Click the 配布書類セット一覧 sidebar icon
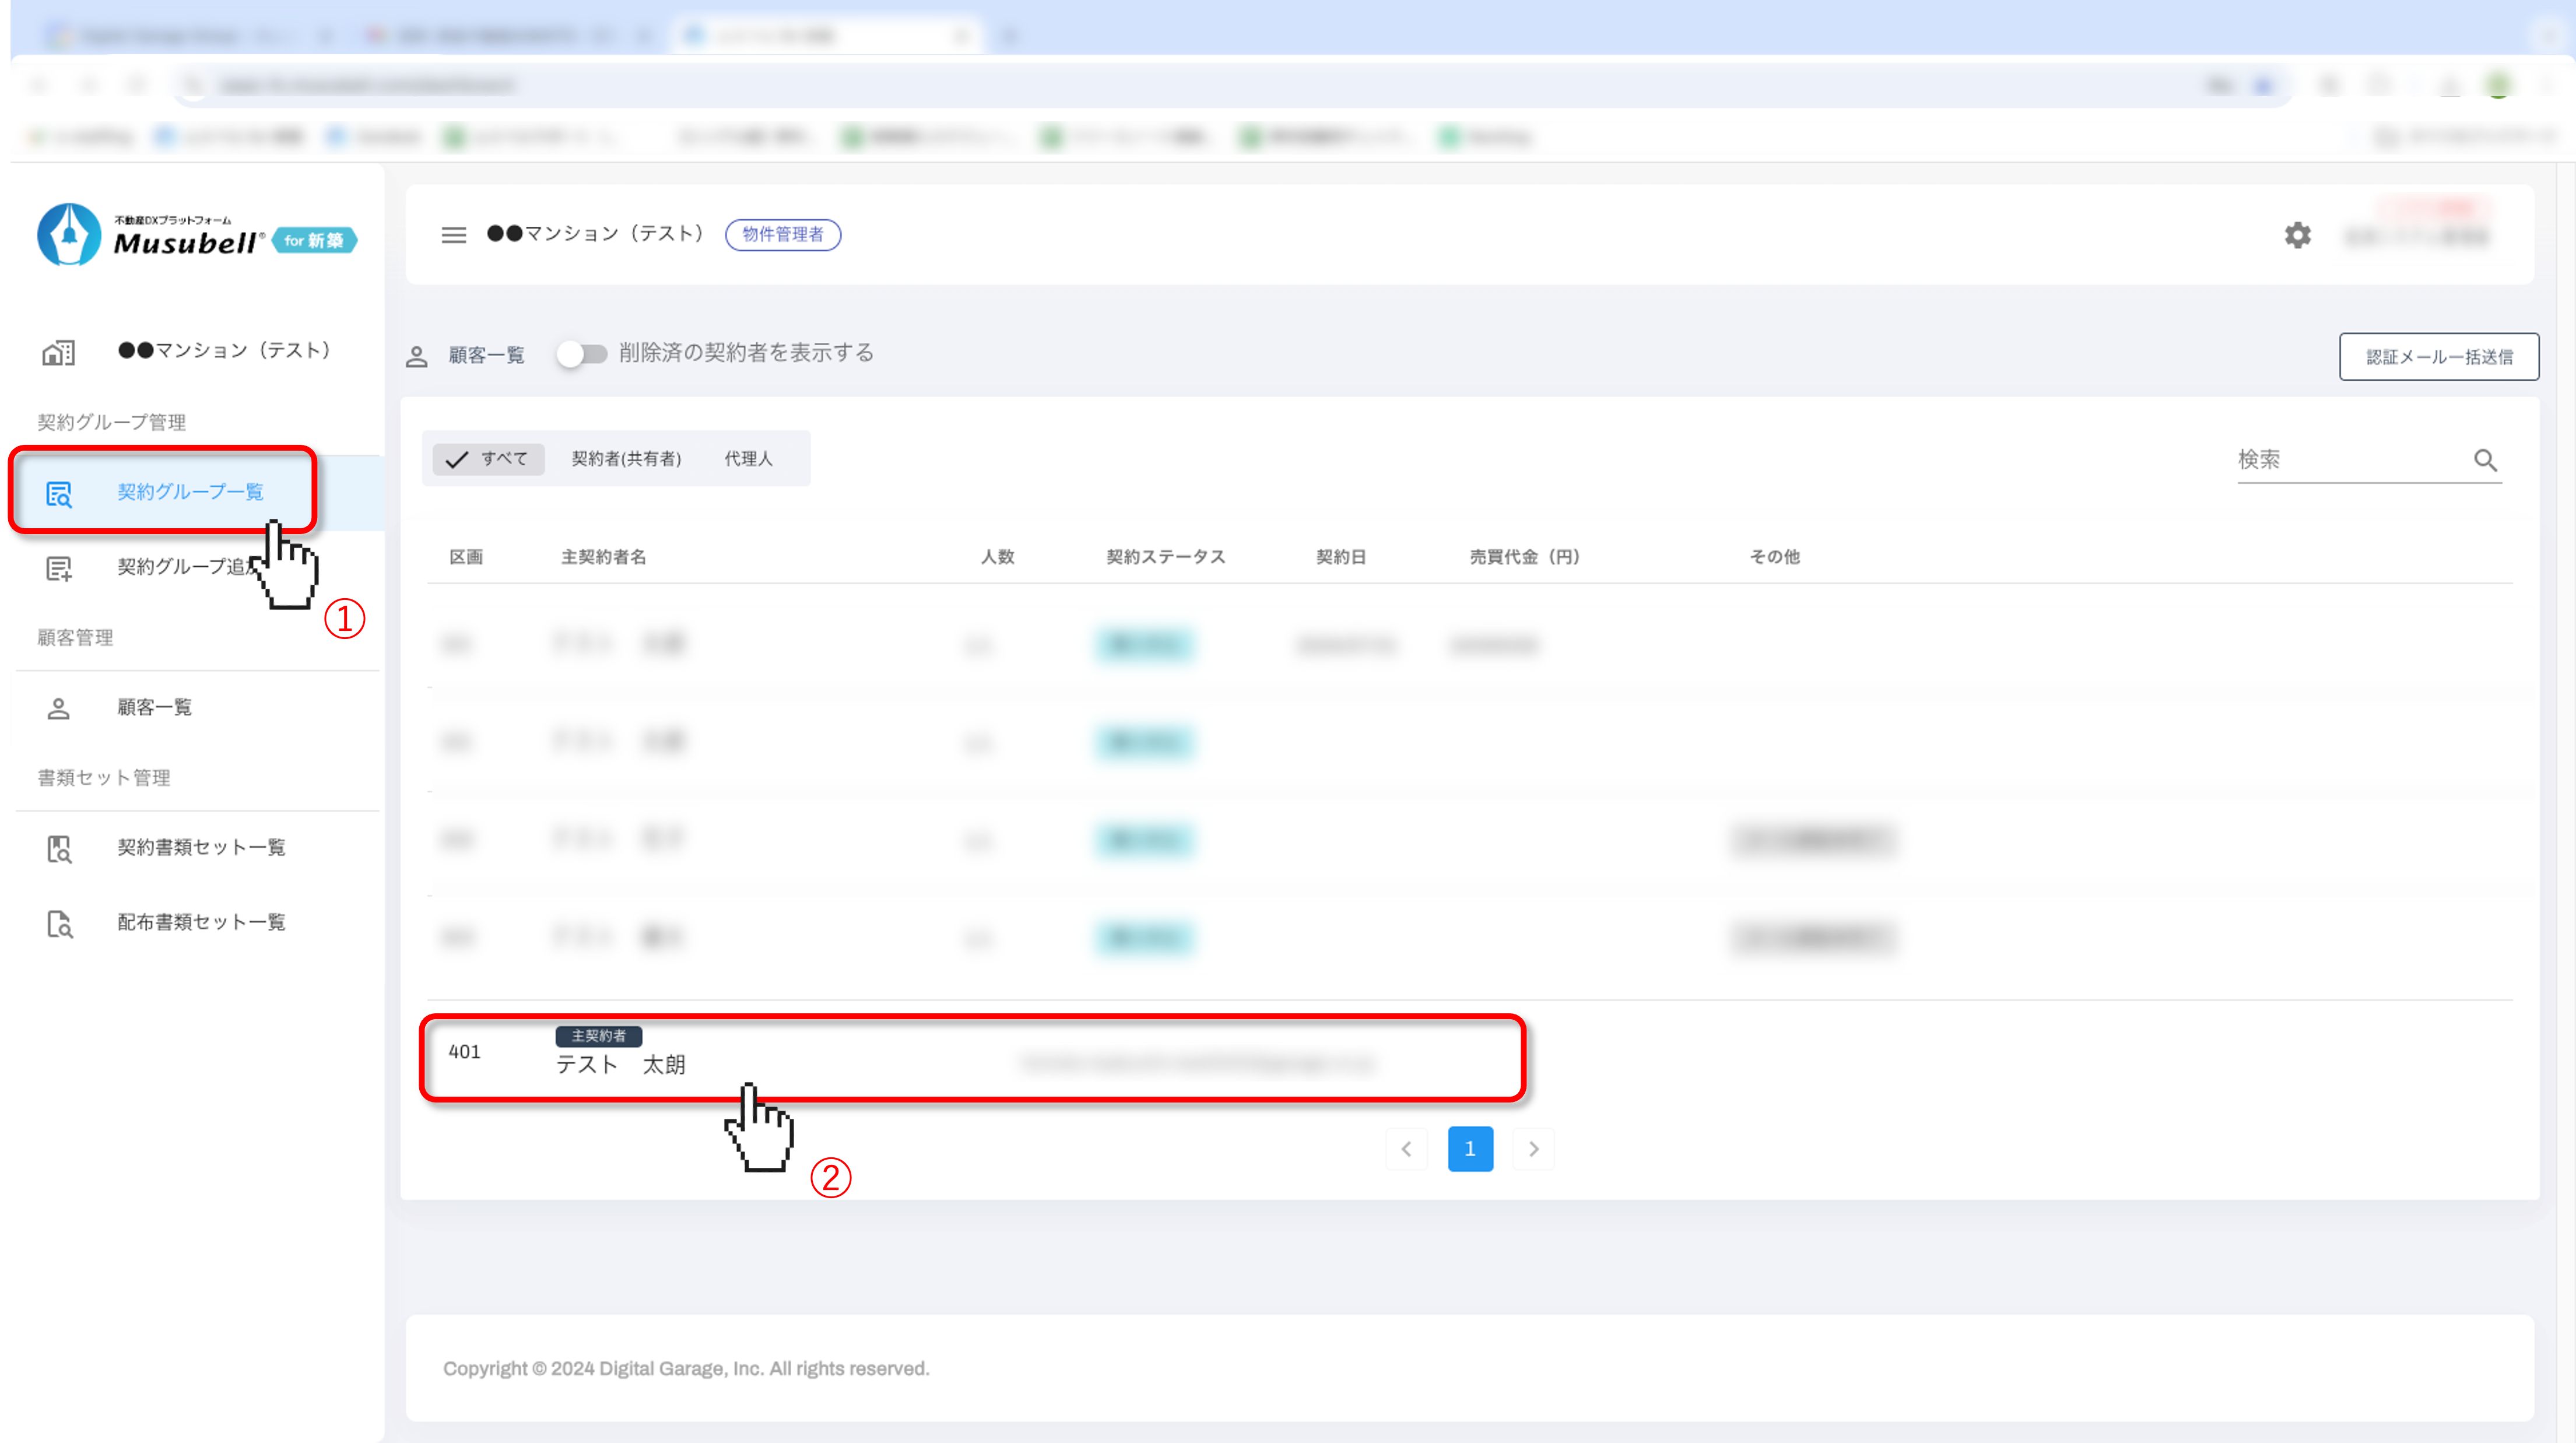Viewport: 2576px width, 1443px height. [x=59, y=923]
